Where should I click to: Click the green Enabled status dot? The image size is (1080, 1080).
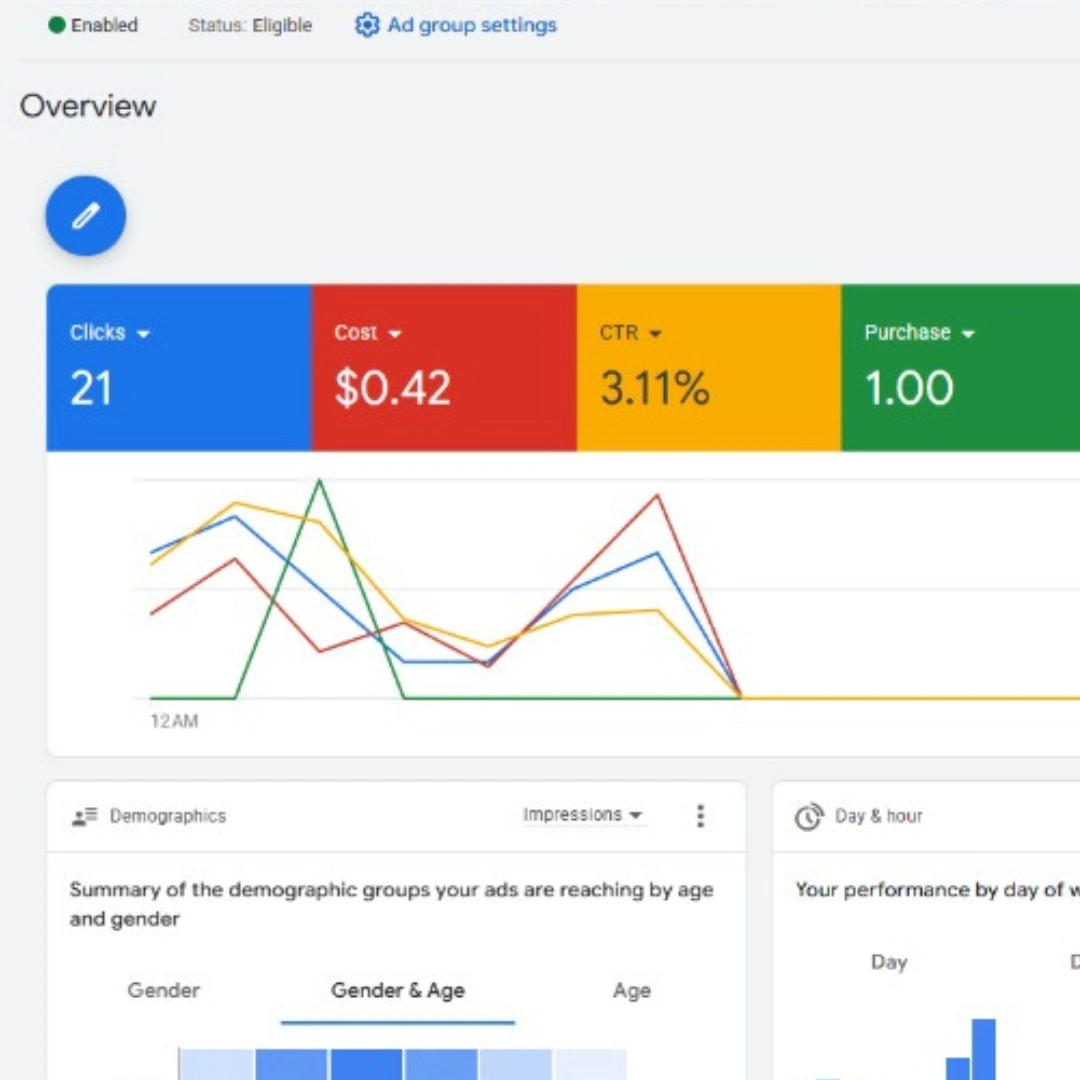coord(56,25)
